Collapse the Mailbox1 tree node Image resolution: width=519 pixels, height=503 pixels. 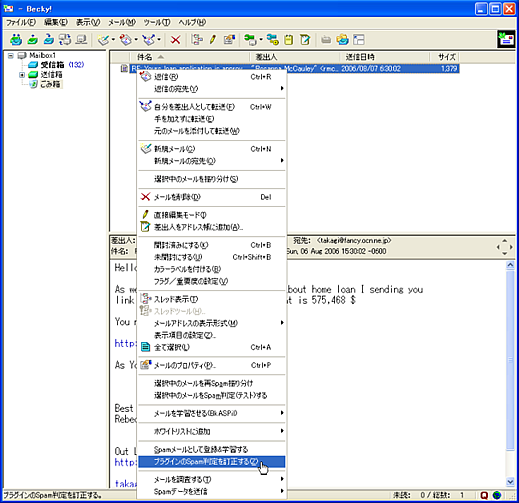(11, 55)
